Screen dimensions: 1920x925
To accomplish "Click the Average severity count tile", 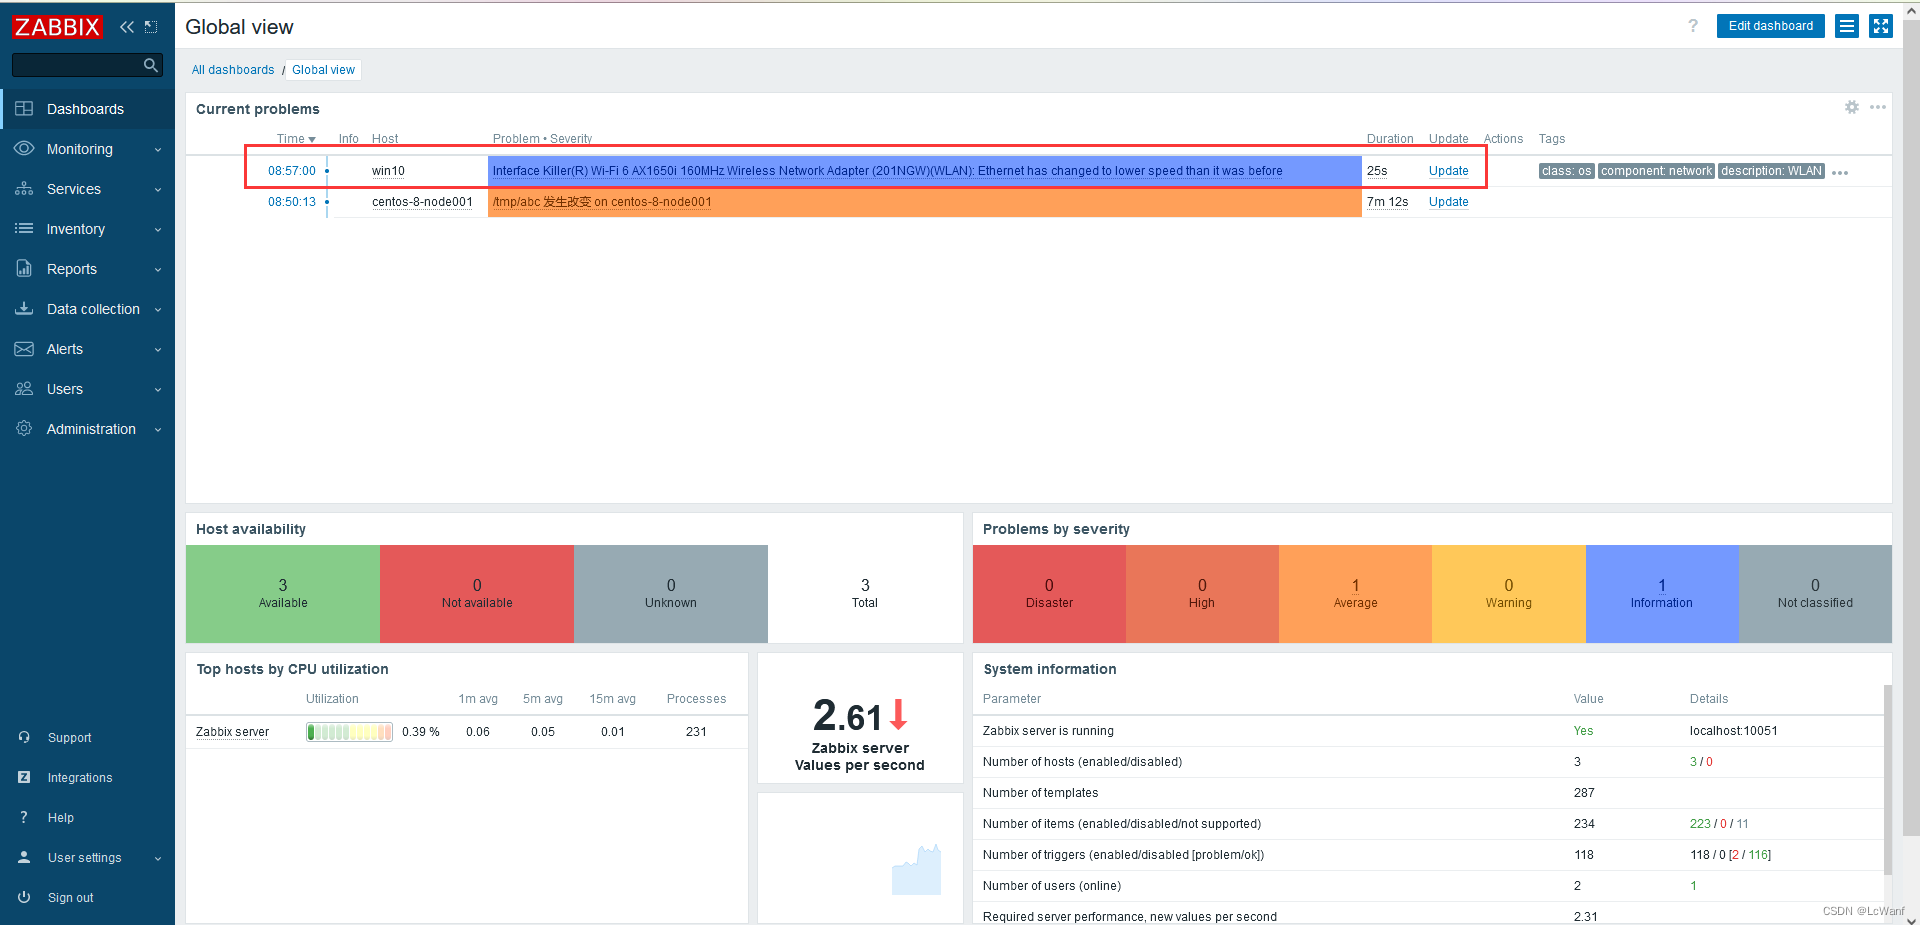I will tap(1355, 594).
